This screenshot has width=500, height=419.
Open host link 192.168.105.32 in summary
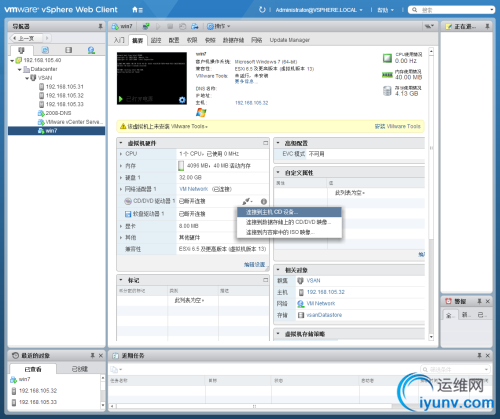click(252, 103)
